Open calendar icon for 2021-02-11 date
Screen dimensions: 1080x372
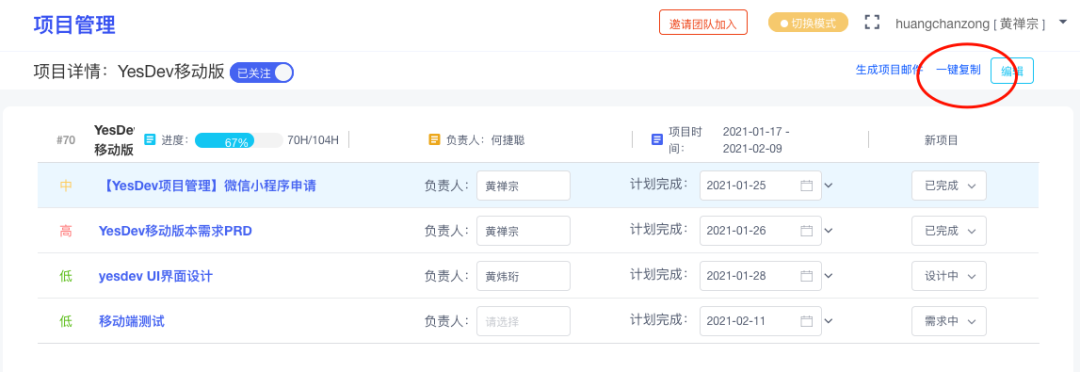pos(807,321)
